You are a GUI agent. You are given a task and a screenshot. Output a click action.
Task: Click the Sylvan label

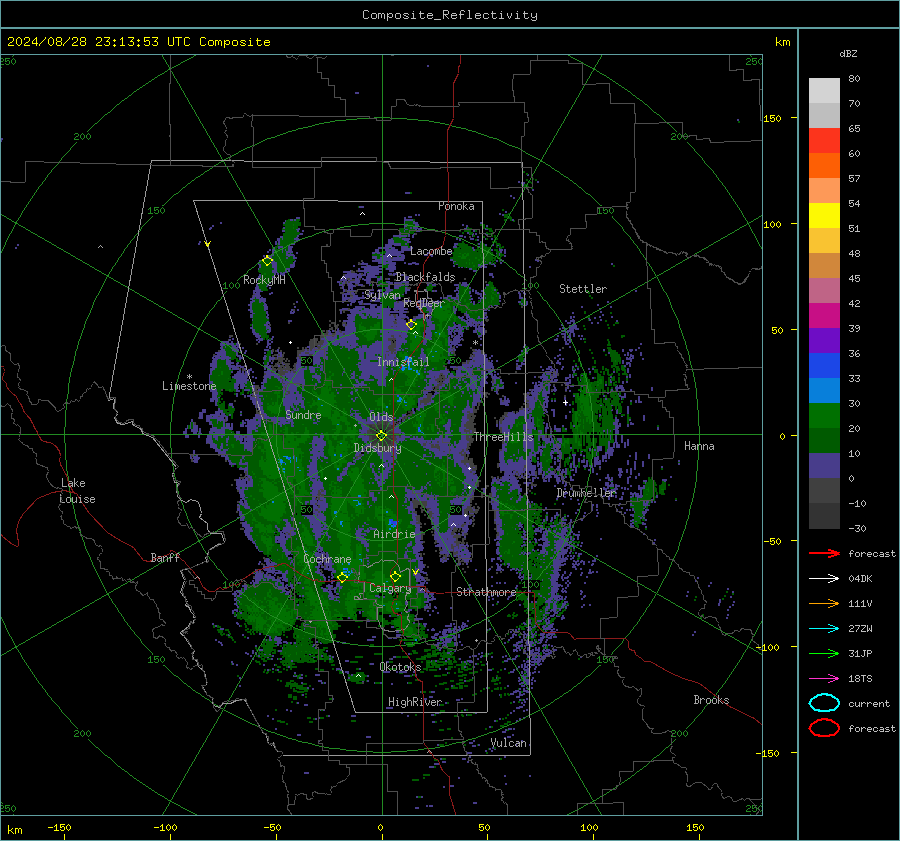(382, 295)
